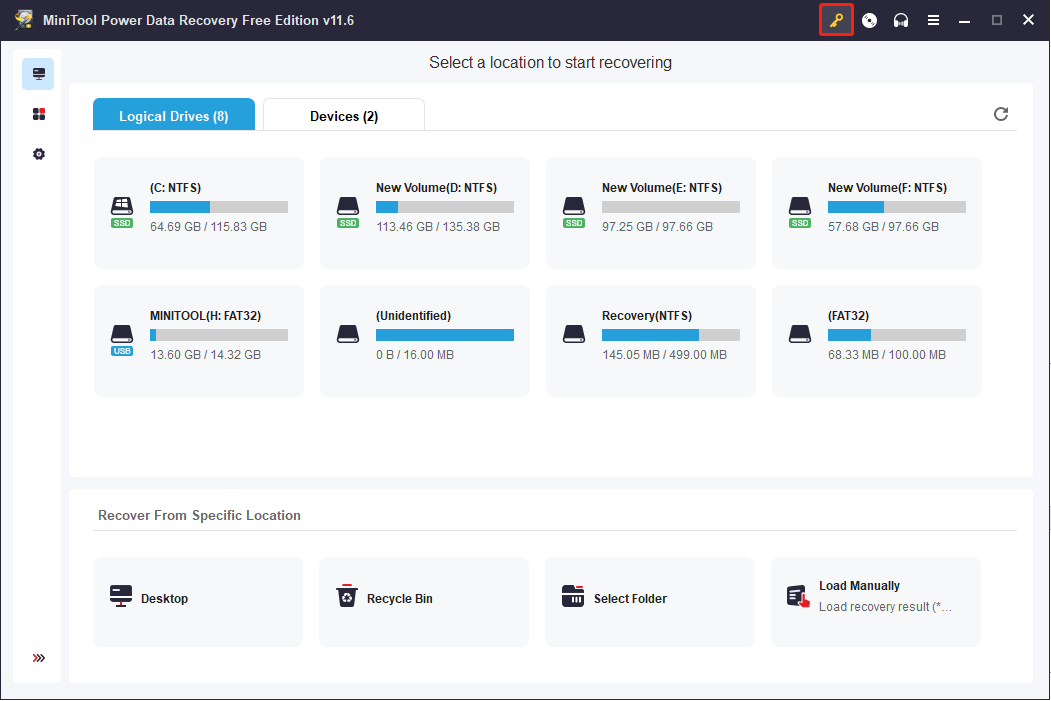Select New Volume(E: NTFS) label
Image resolution: width=1051 pixels, height=701 pixels.
point(662,188)
